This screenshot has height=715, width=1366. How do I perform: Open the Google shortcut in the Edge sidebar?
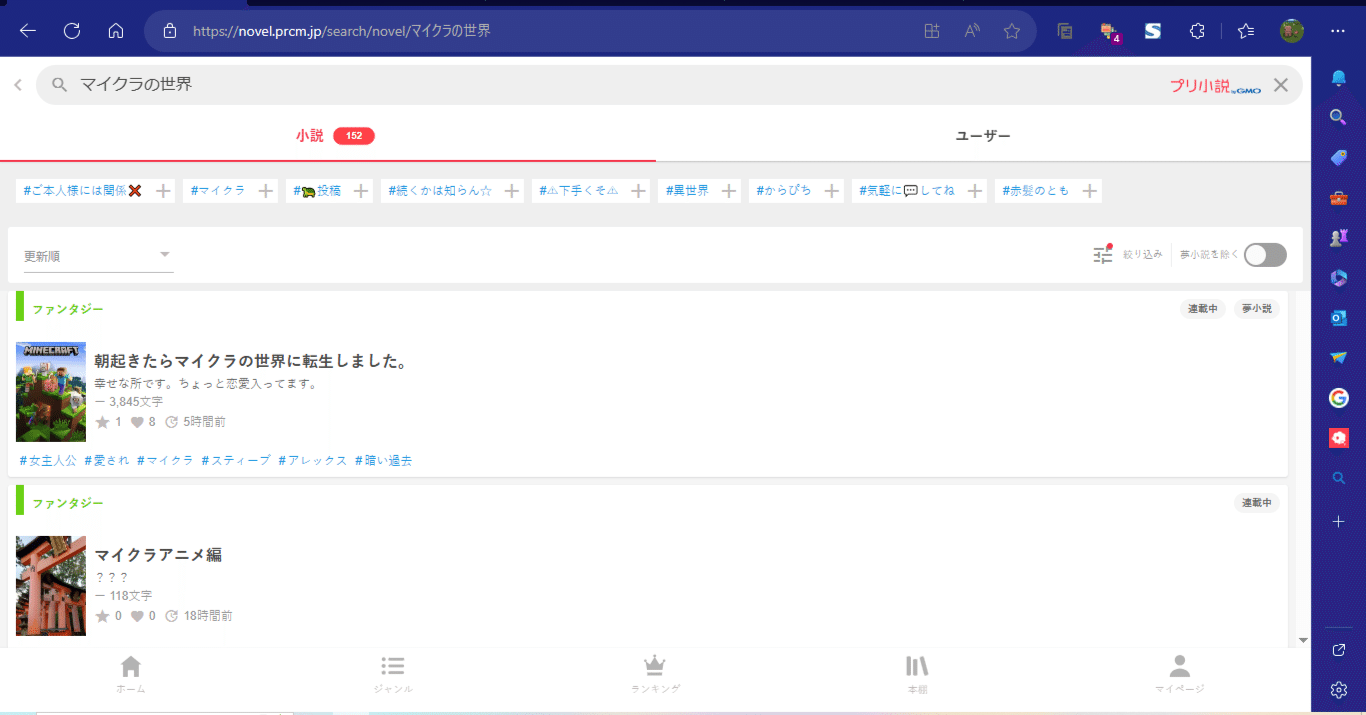coord(1338,397)
